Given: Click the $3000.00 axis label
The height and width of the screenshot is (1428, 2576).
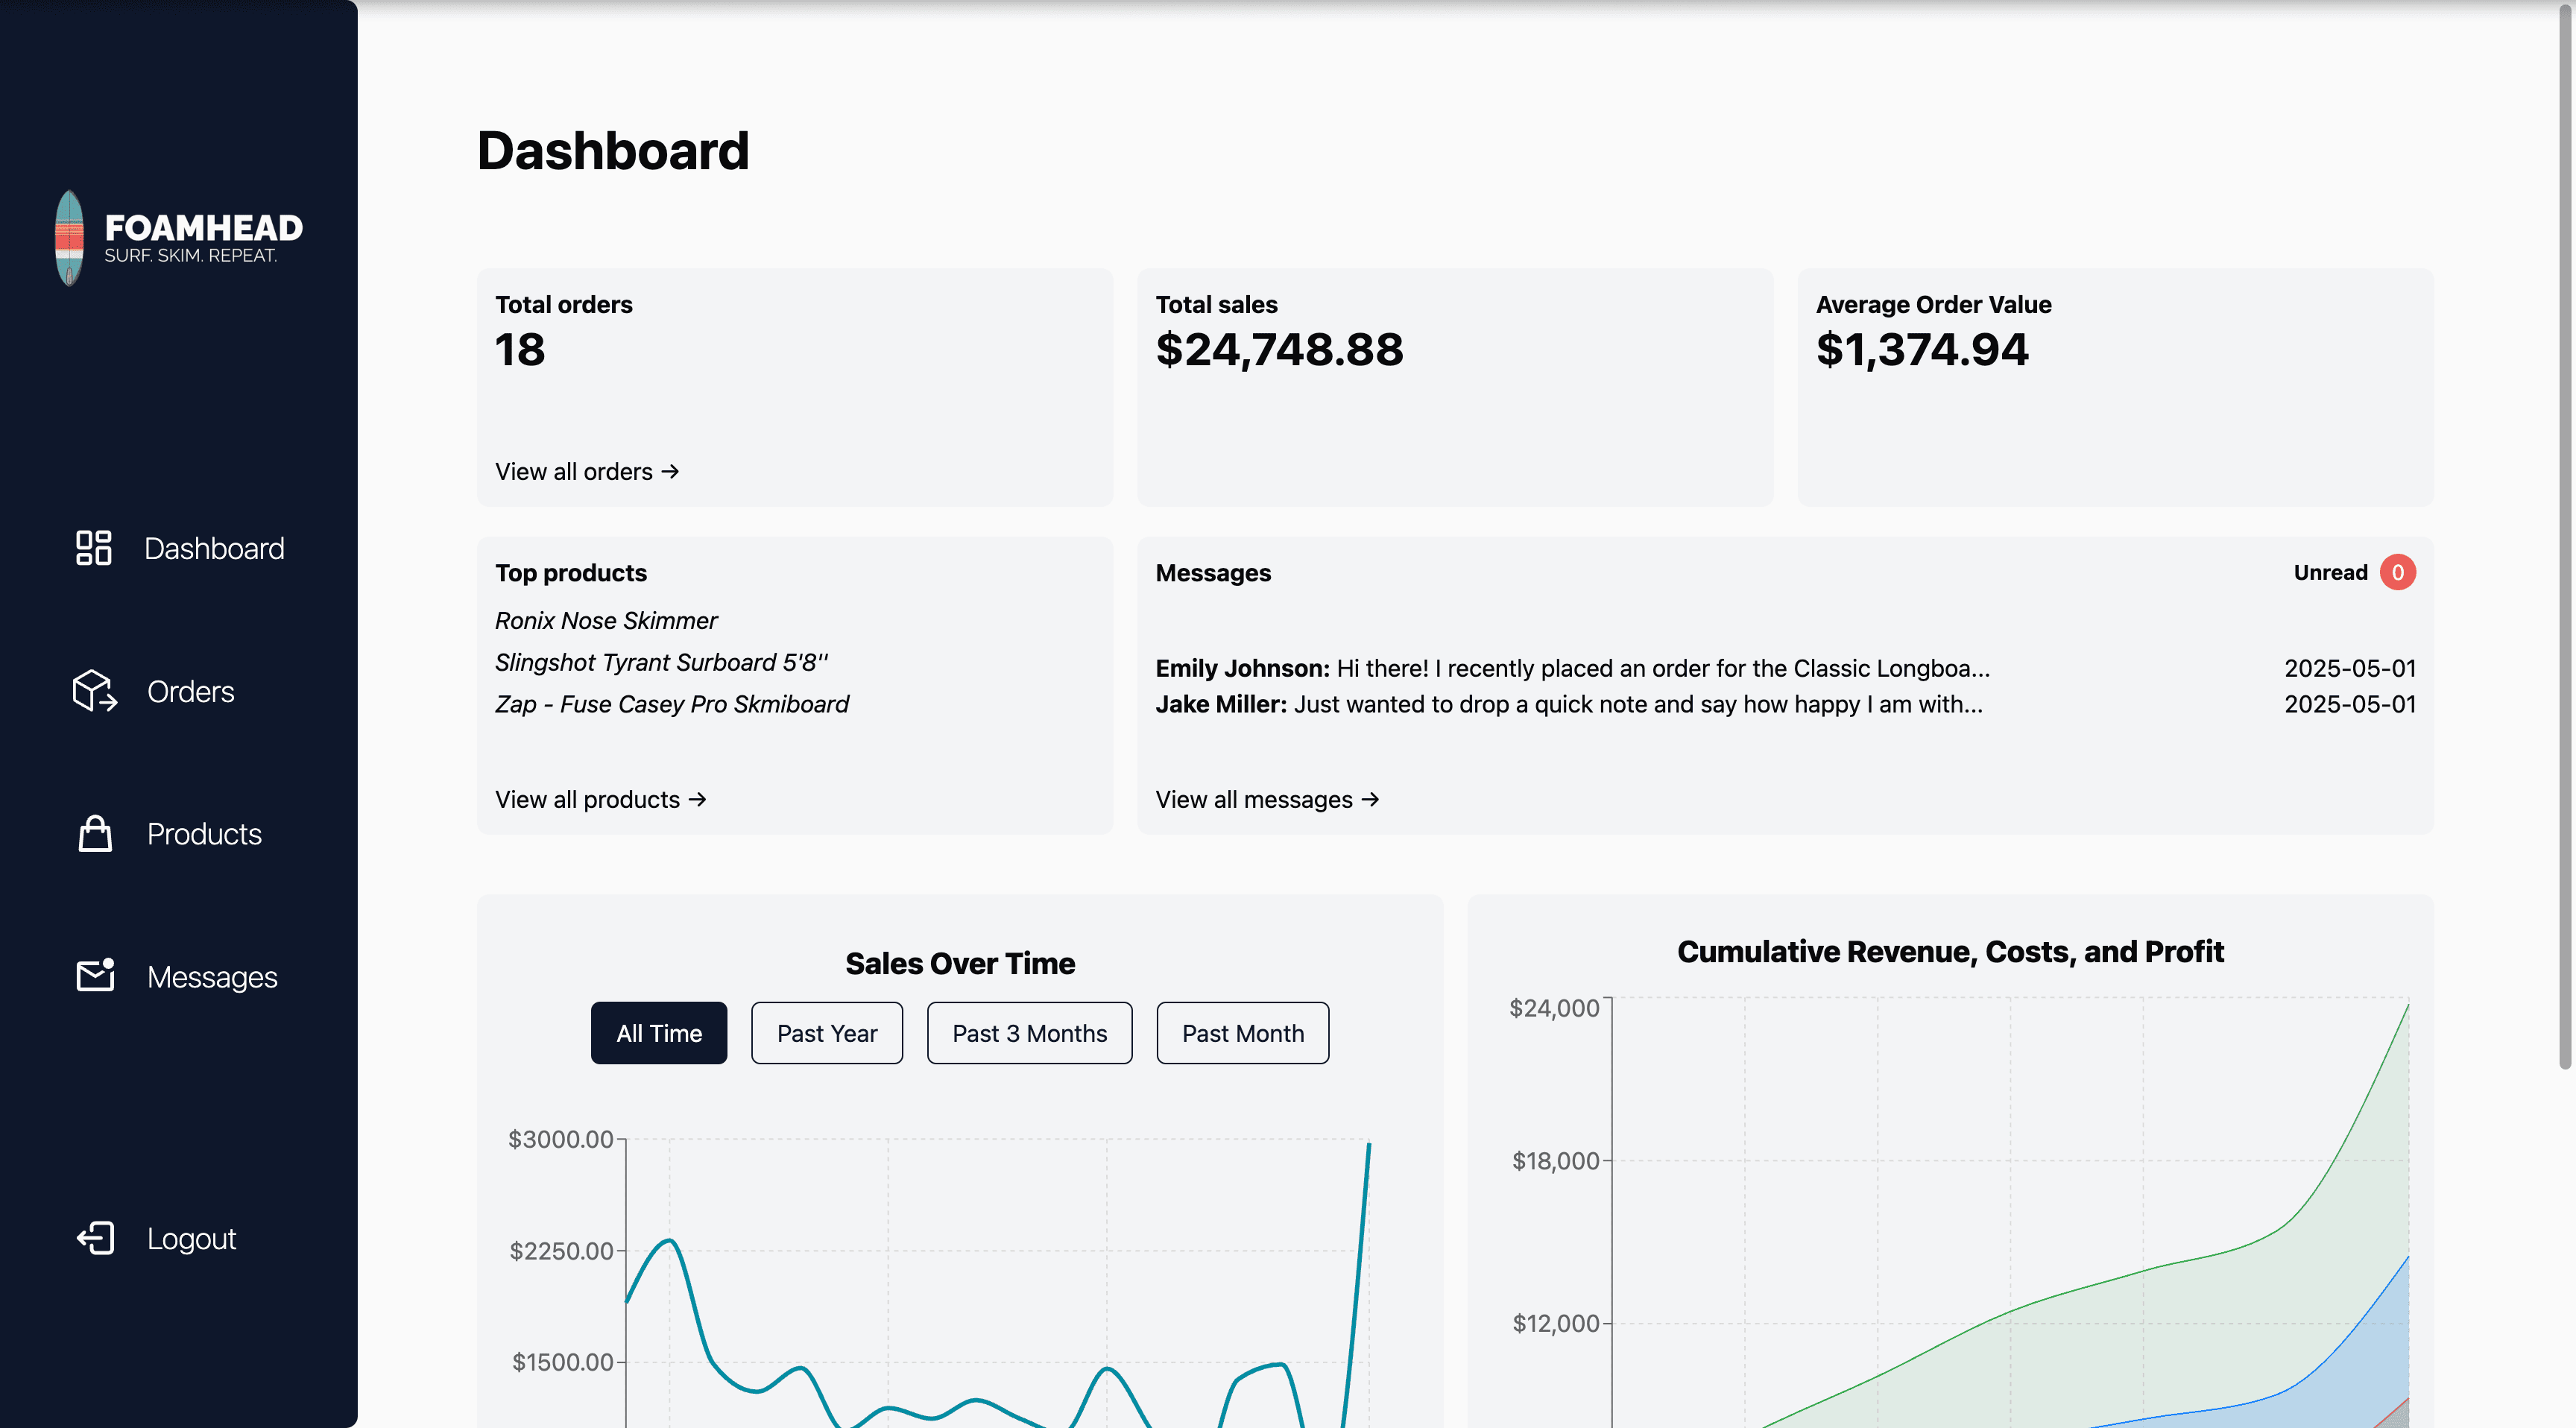Looking at the screenshot, I should click(x=560, y=1139).
